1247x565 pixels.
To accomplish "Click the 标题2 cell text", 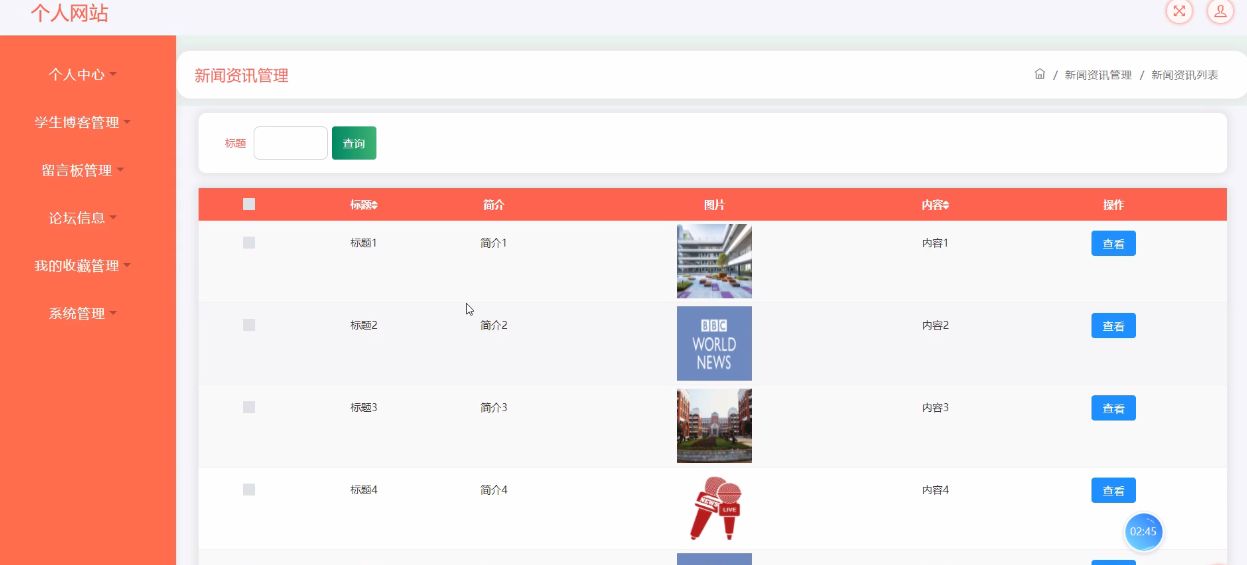I will (x=363, y=325).
